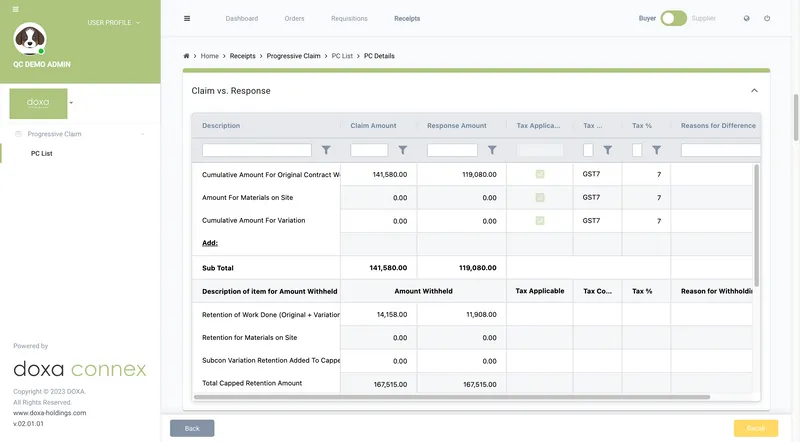Toggle the Buyer/Supplier switch

(x=673, y=18)
